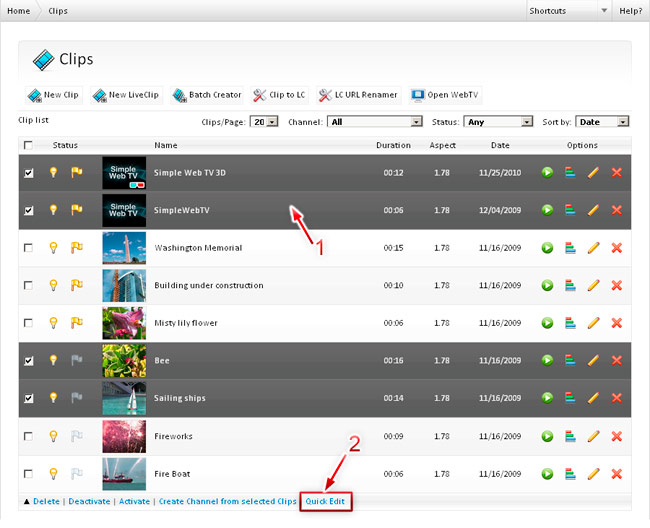Edit the Building under construction clip

pyautogui.click(x=593, y=285)
